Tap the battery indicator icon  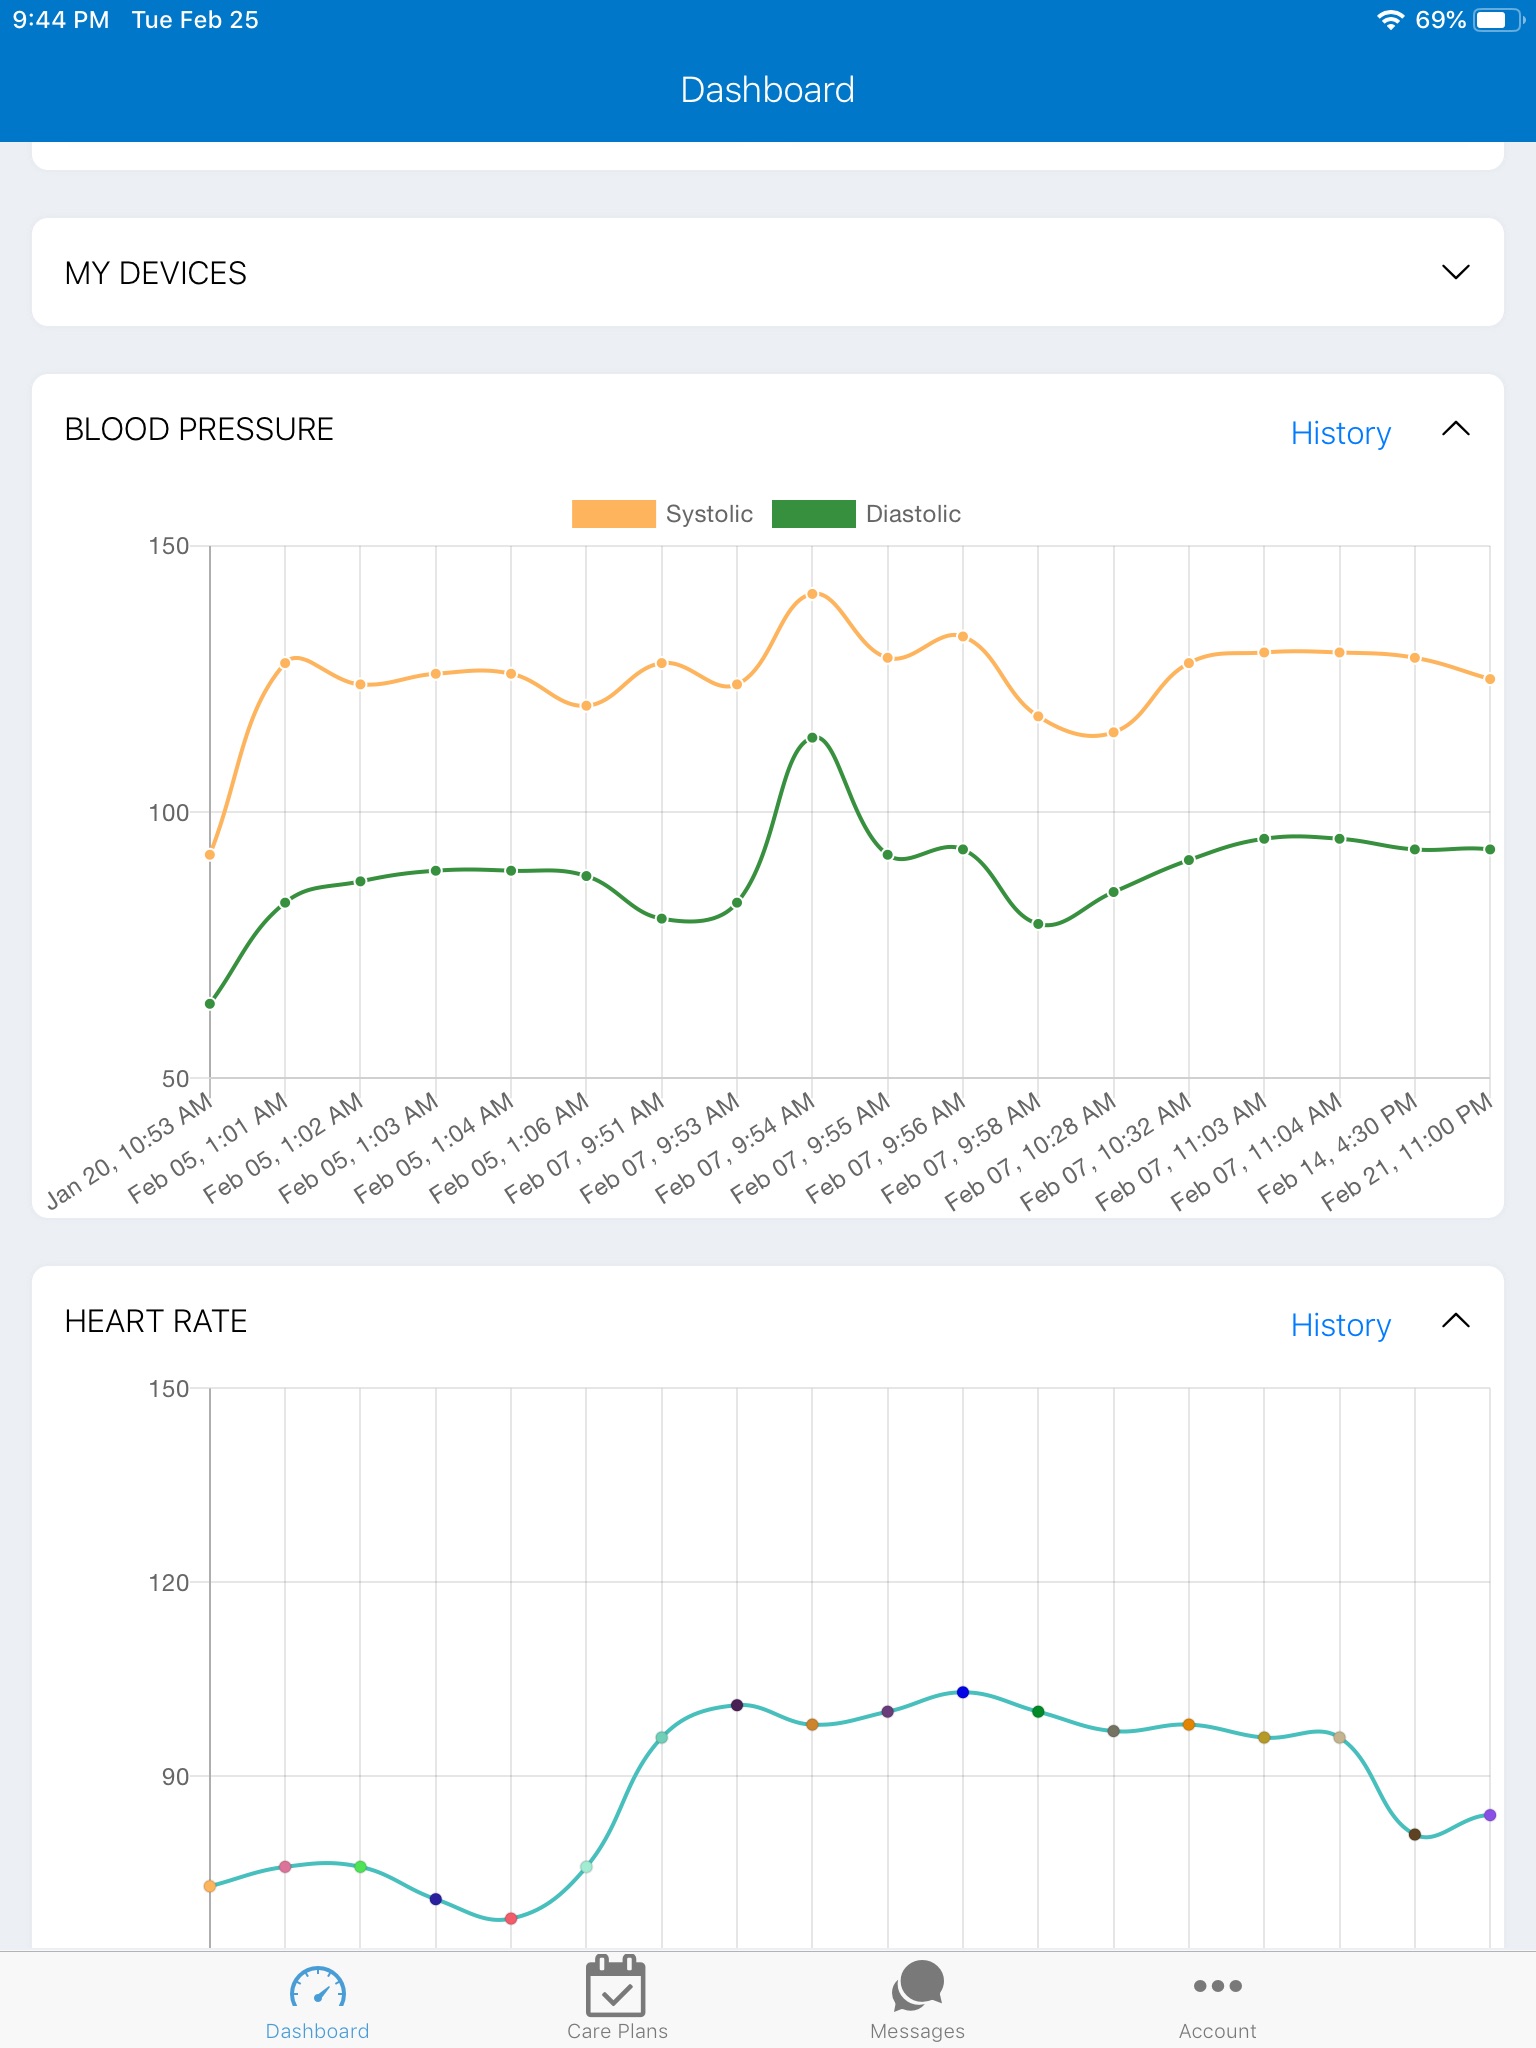(x=1499, y=20)
